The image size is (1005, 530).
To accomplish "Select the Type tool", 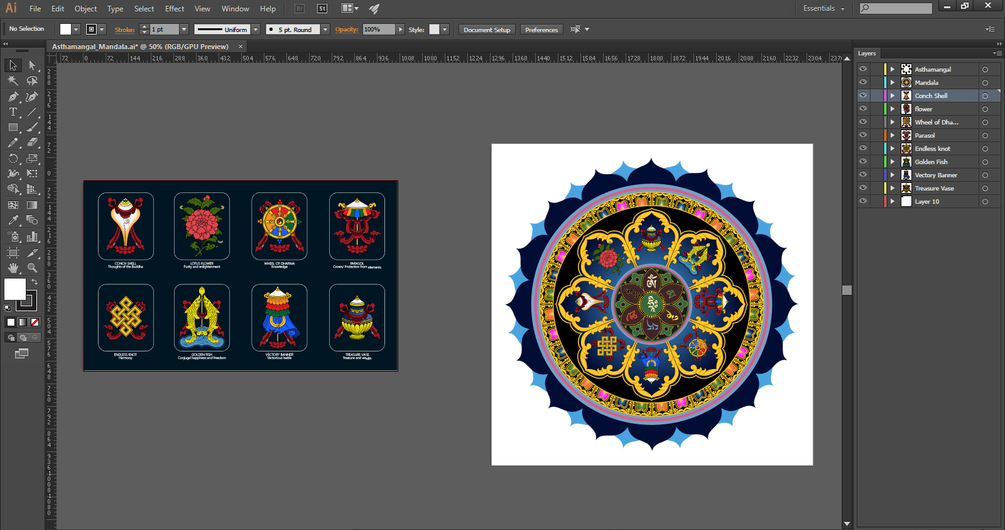I will 13,112.
